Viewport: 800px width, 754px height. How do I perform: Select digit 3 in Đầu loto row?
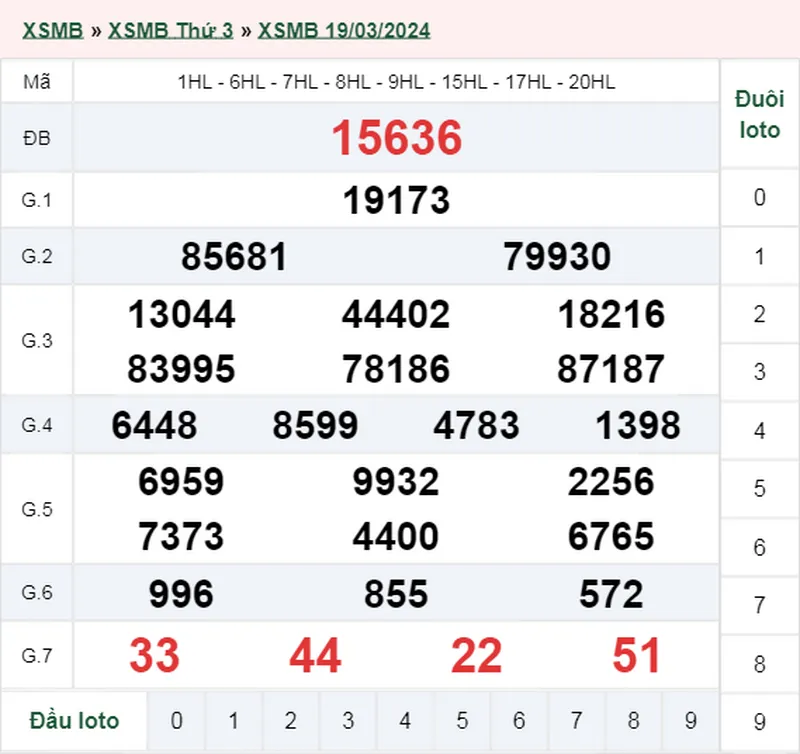click(x=348, y=720)
